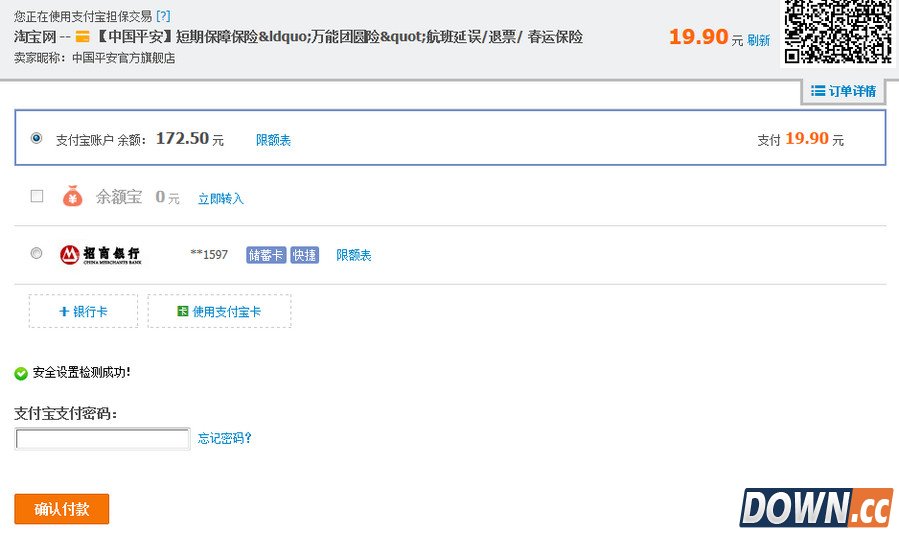Select China Merchants Bank radio button

click(37, 254)
